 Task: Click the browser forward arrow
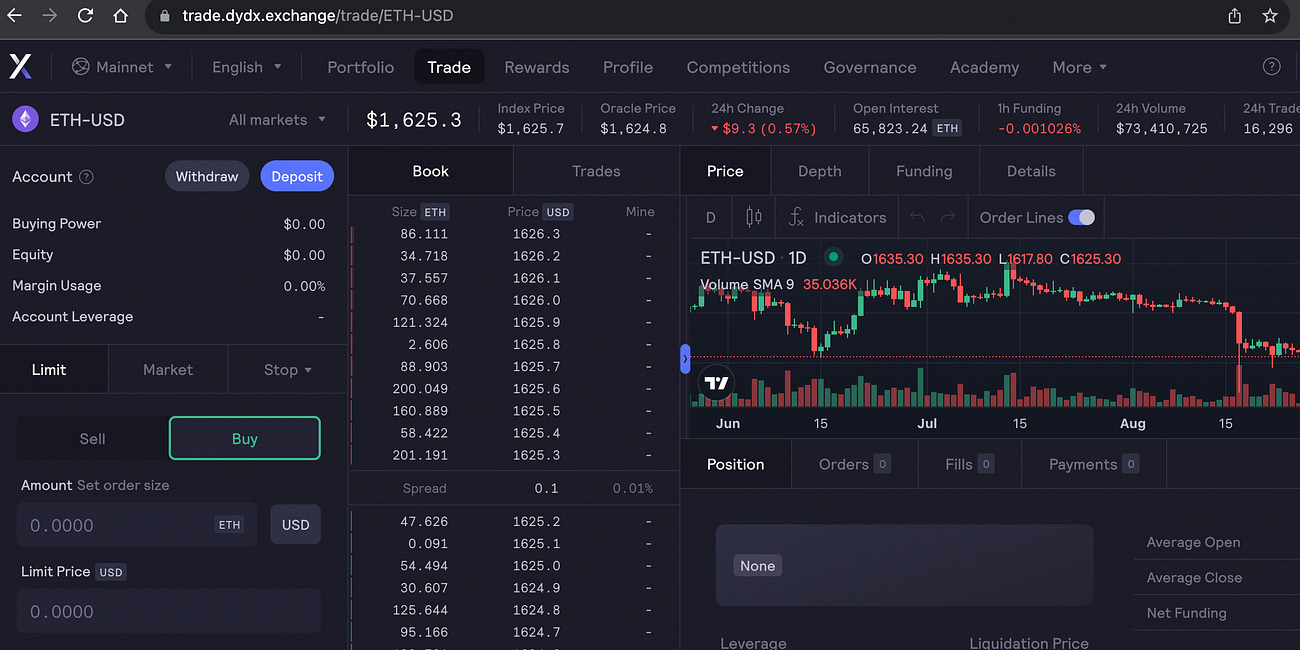pyautogui.click(x=50, y=16)
